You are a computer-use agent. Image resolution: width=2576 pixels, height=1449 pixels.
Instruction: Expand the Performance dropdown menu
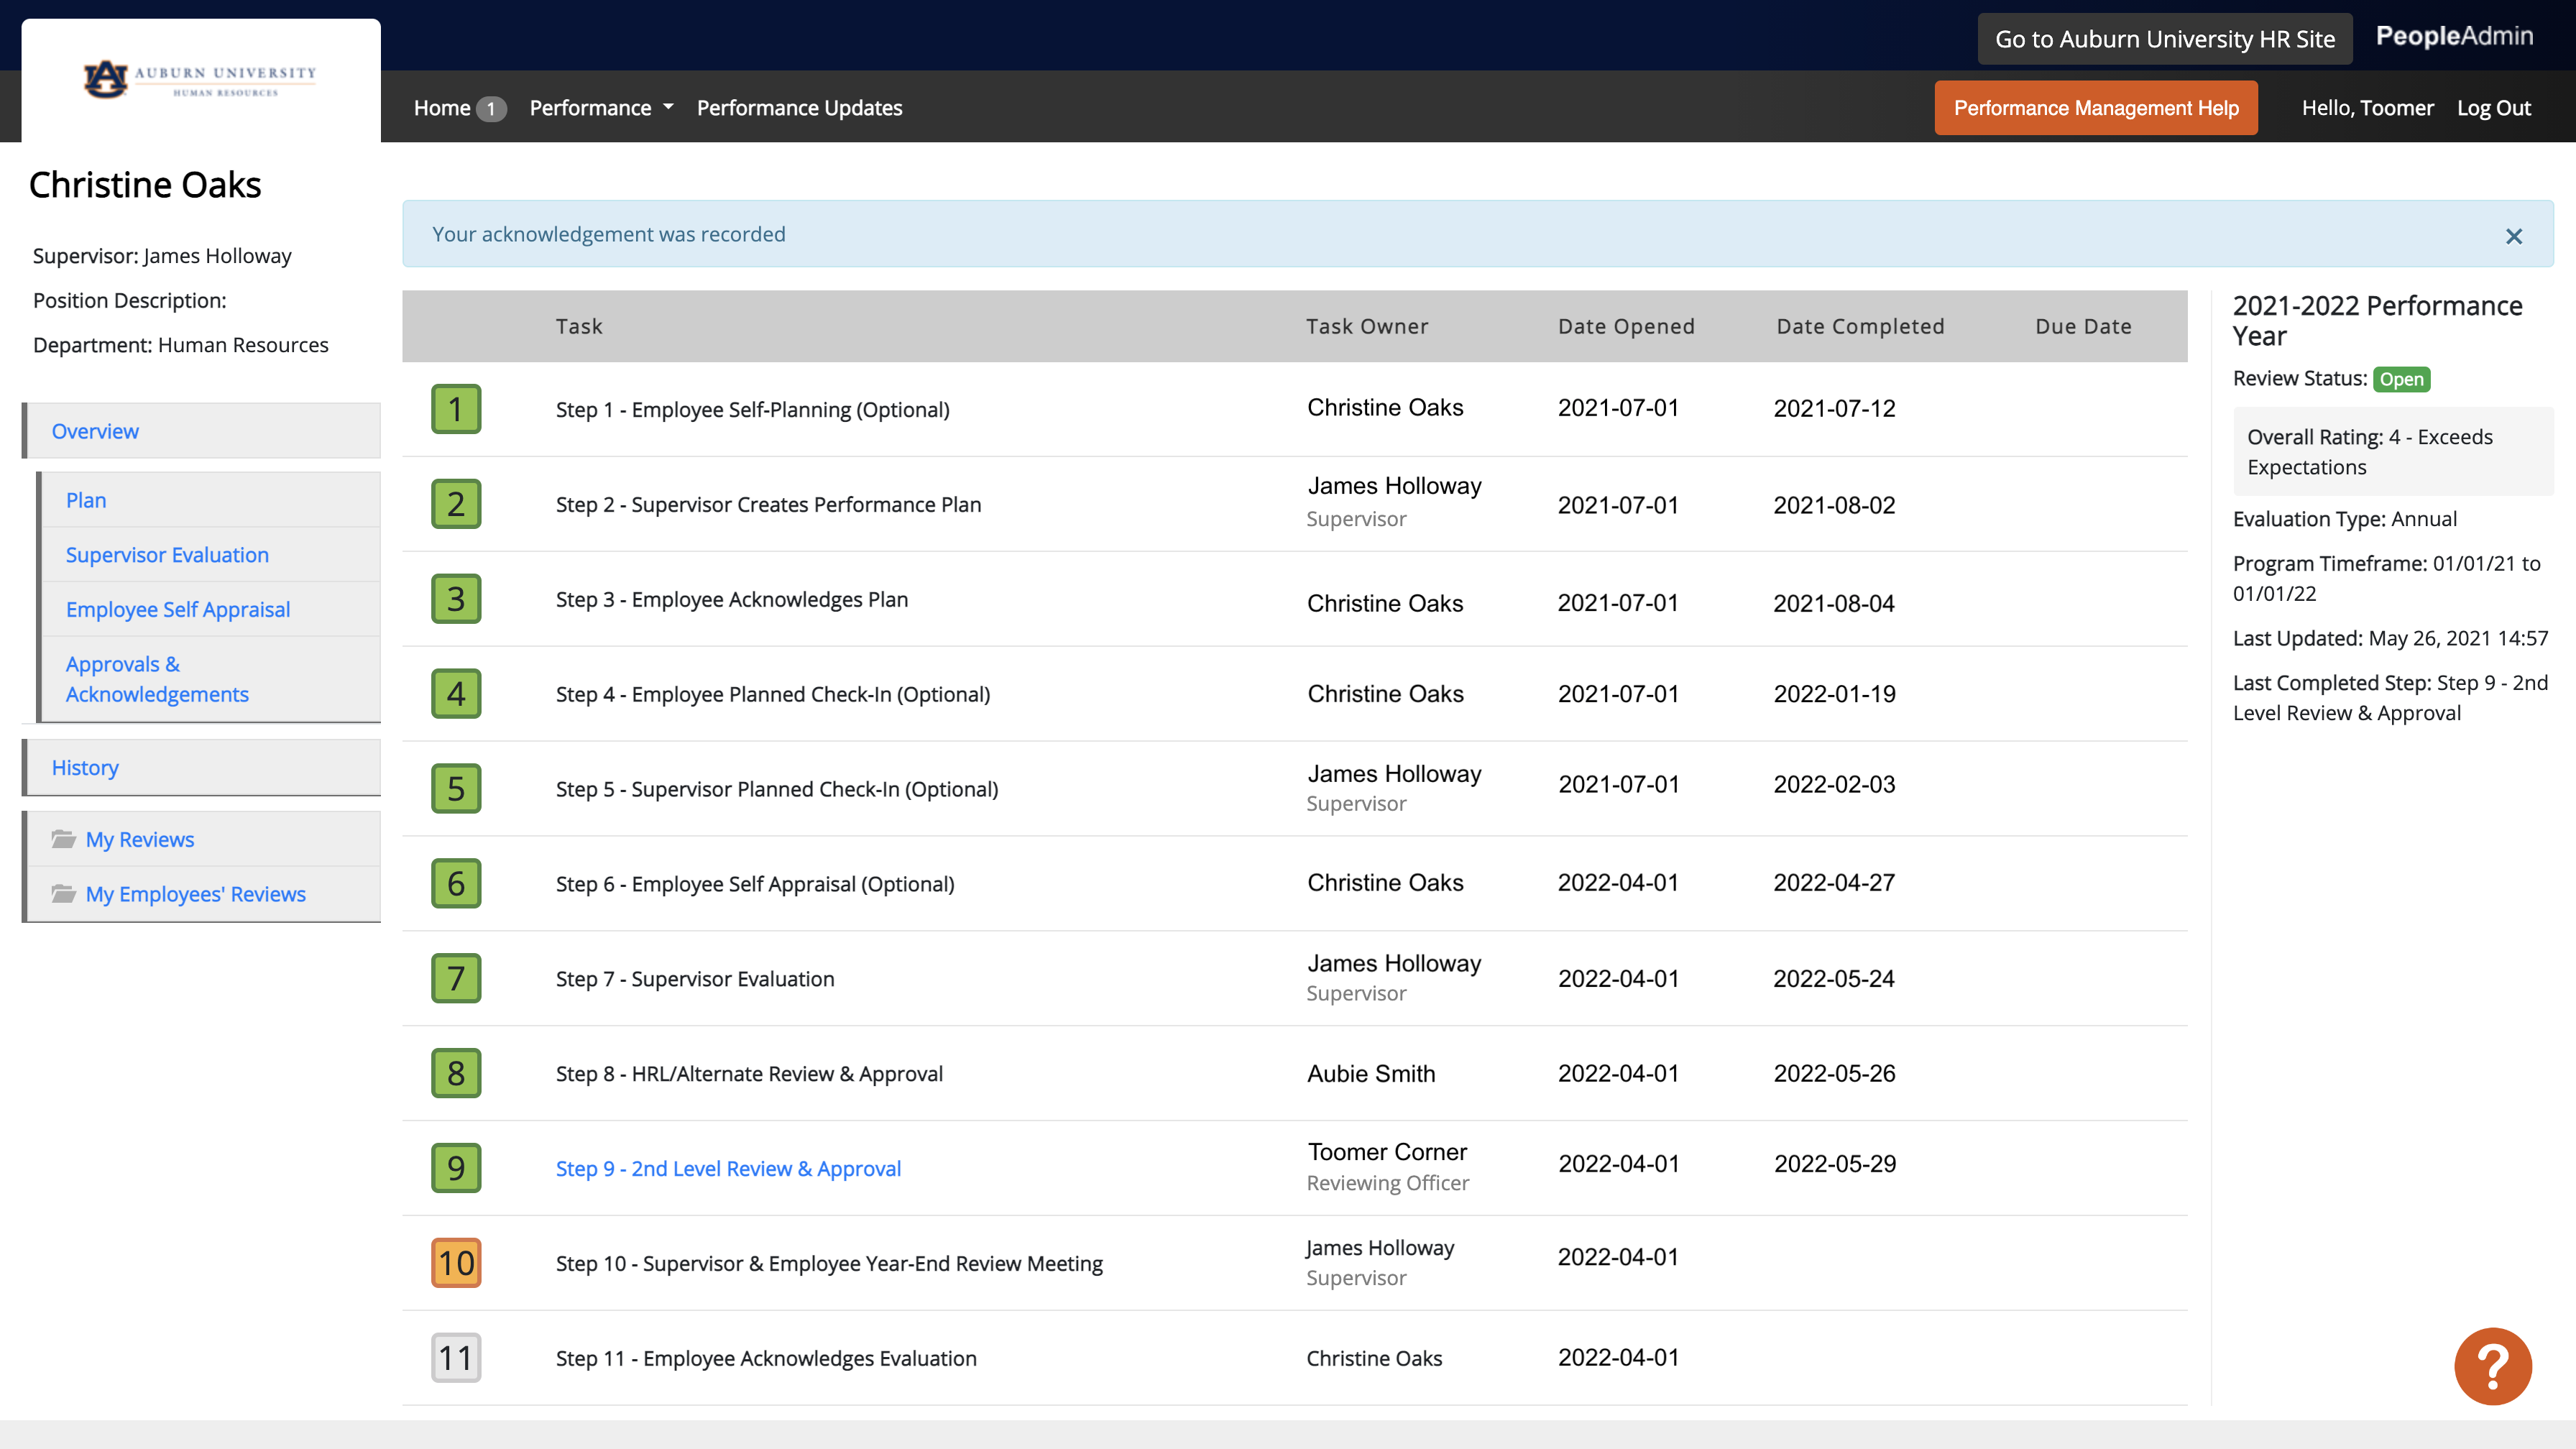click(x=601, y=108)
